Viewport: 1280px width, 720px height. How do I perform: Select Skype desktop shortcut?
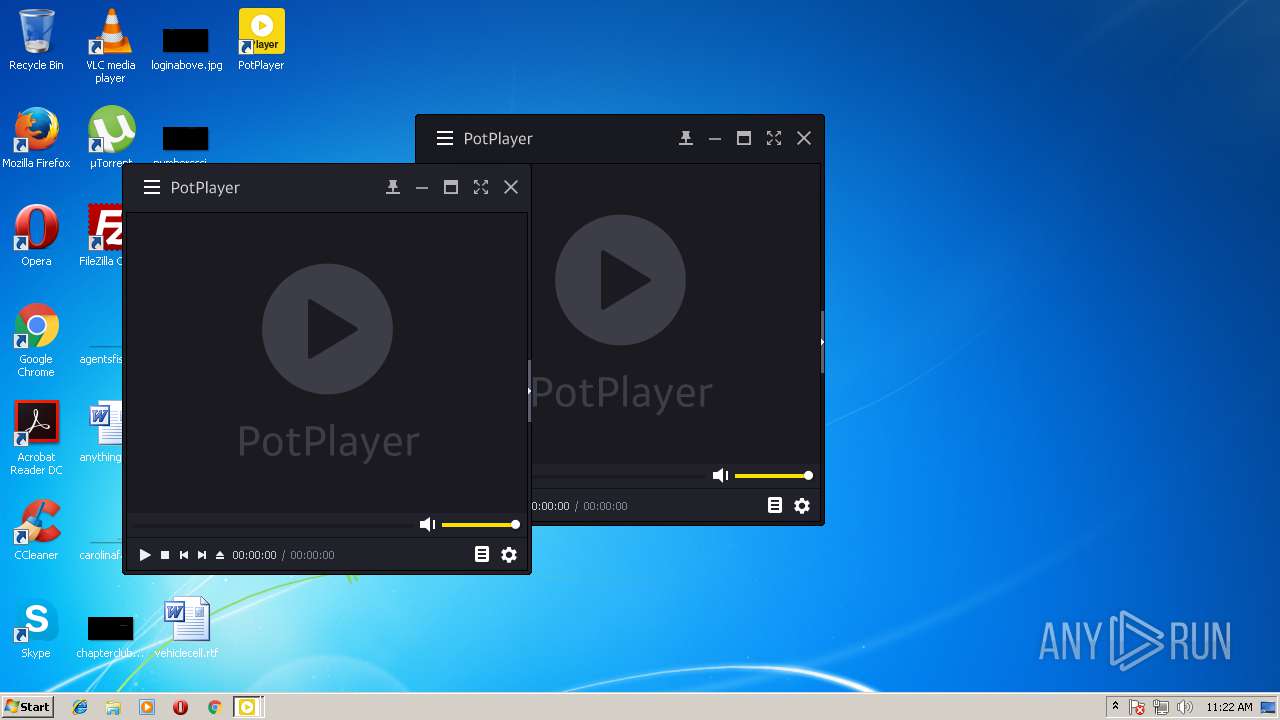(36, 628)
